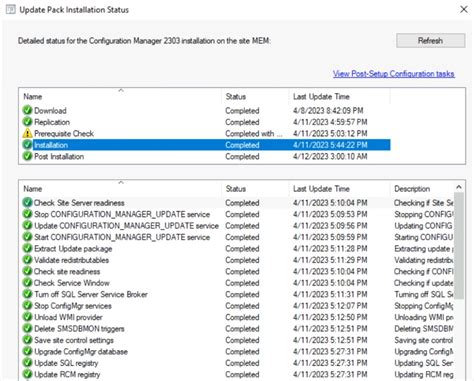The image size is (474, 381).
Task: Click check icon beside Delete SMSDBMON triggers
Action: tap(27, 328)
